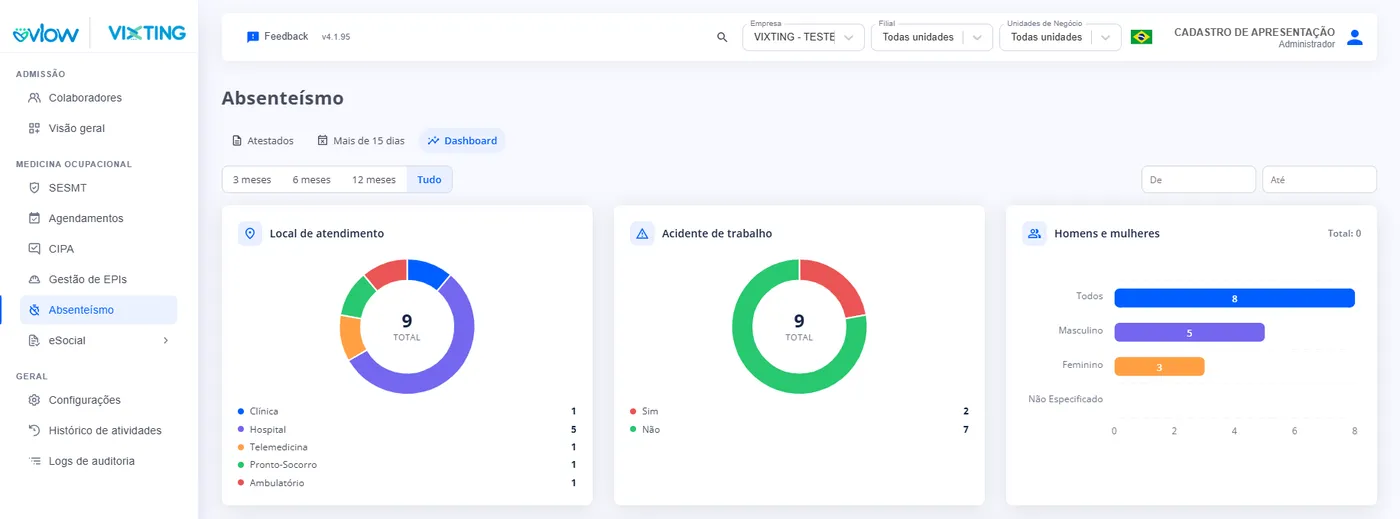This screenshot has width=1400, height=519.
Task: Click the eSocial document icon
Action: (x=34, y=340)
